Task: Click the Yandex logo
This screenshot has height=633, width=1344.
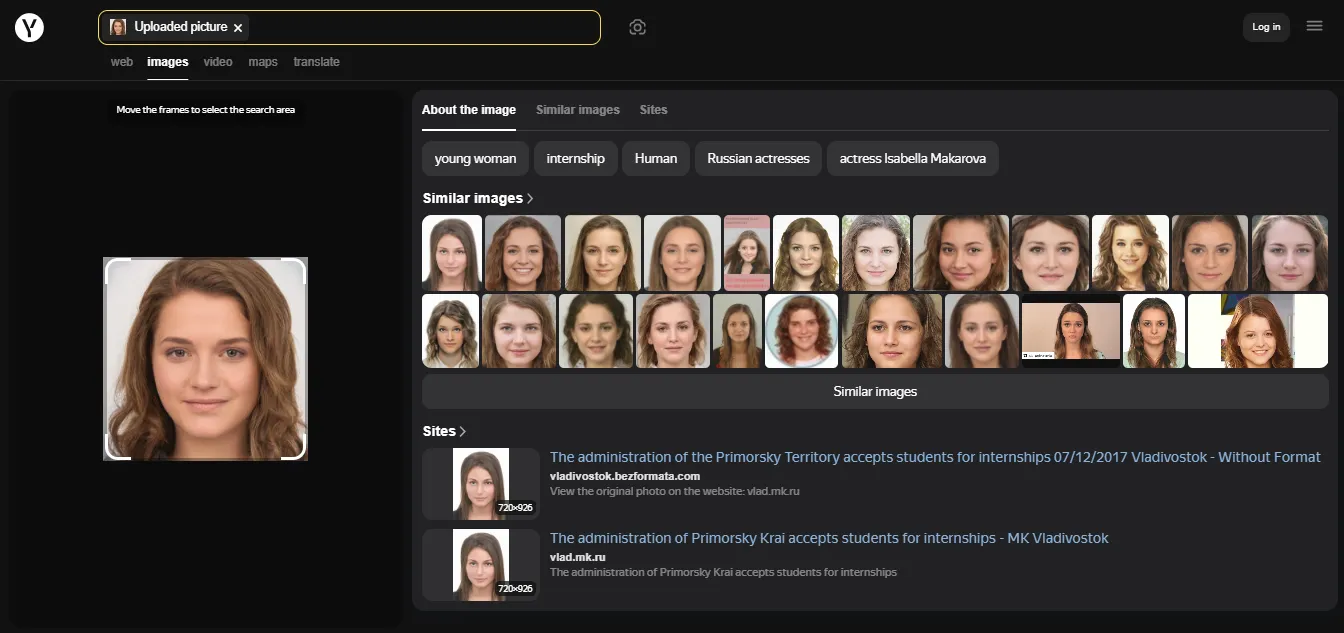Action: coord(29,27)
